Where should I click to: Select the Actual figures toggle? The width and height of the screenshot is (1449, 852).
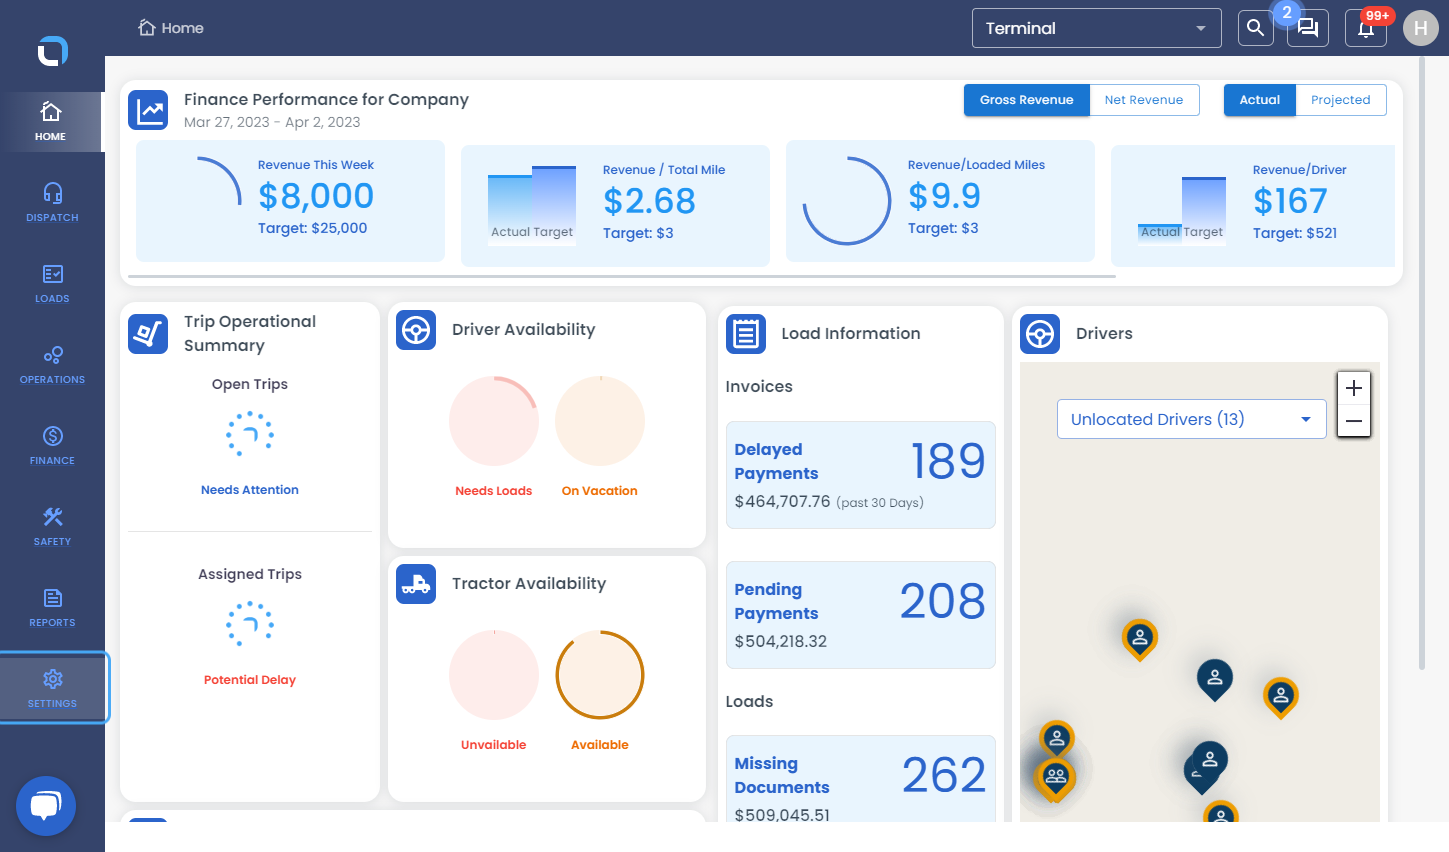coord(1260,100)
